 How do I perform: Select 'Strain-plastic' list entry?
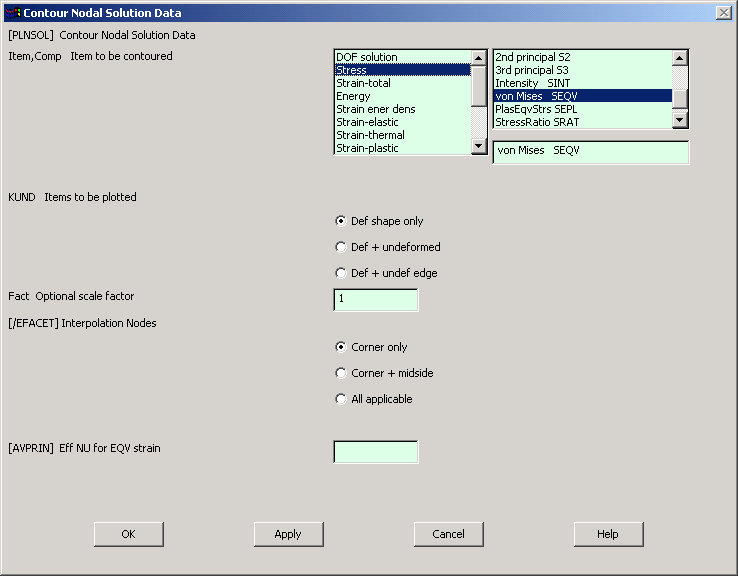point(403,148)
